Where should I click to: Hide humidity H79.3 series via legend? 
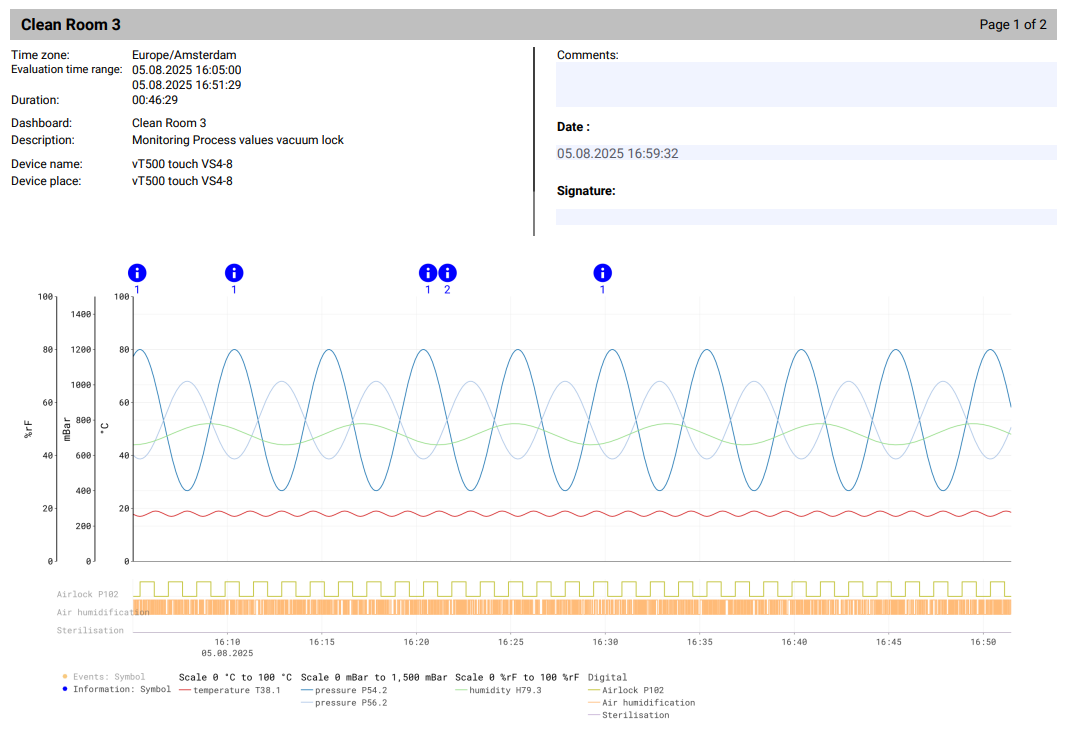point(505,690)
